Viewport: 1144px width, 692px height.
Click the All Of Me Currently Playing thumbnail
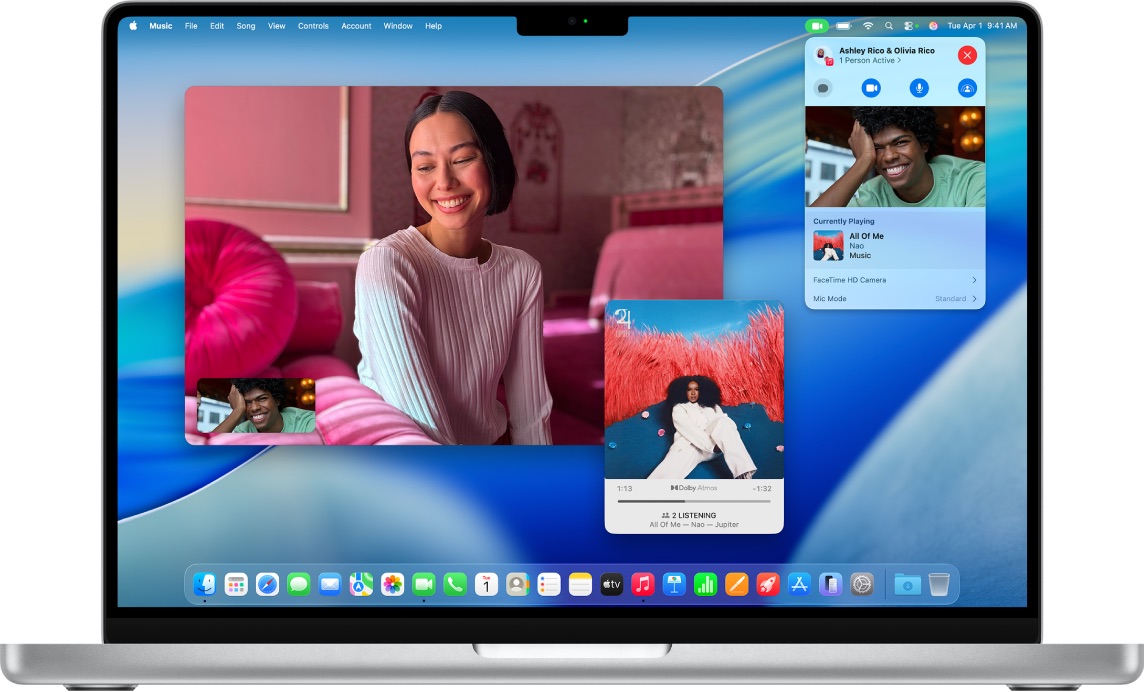coord(828,245)
